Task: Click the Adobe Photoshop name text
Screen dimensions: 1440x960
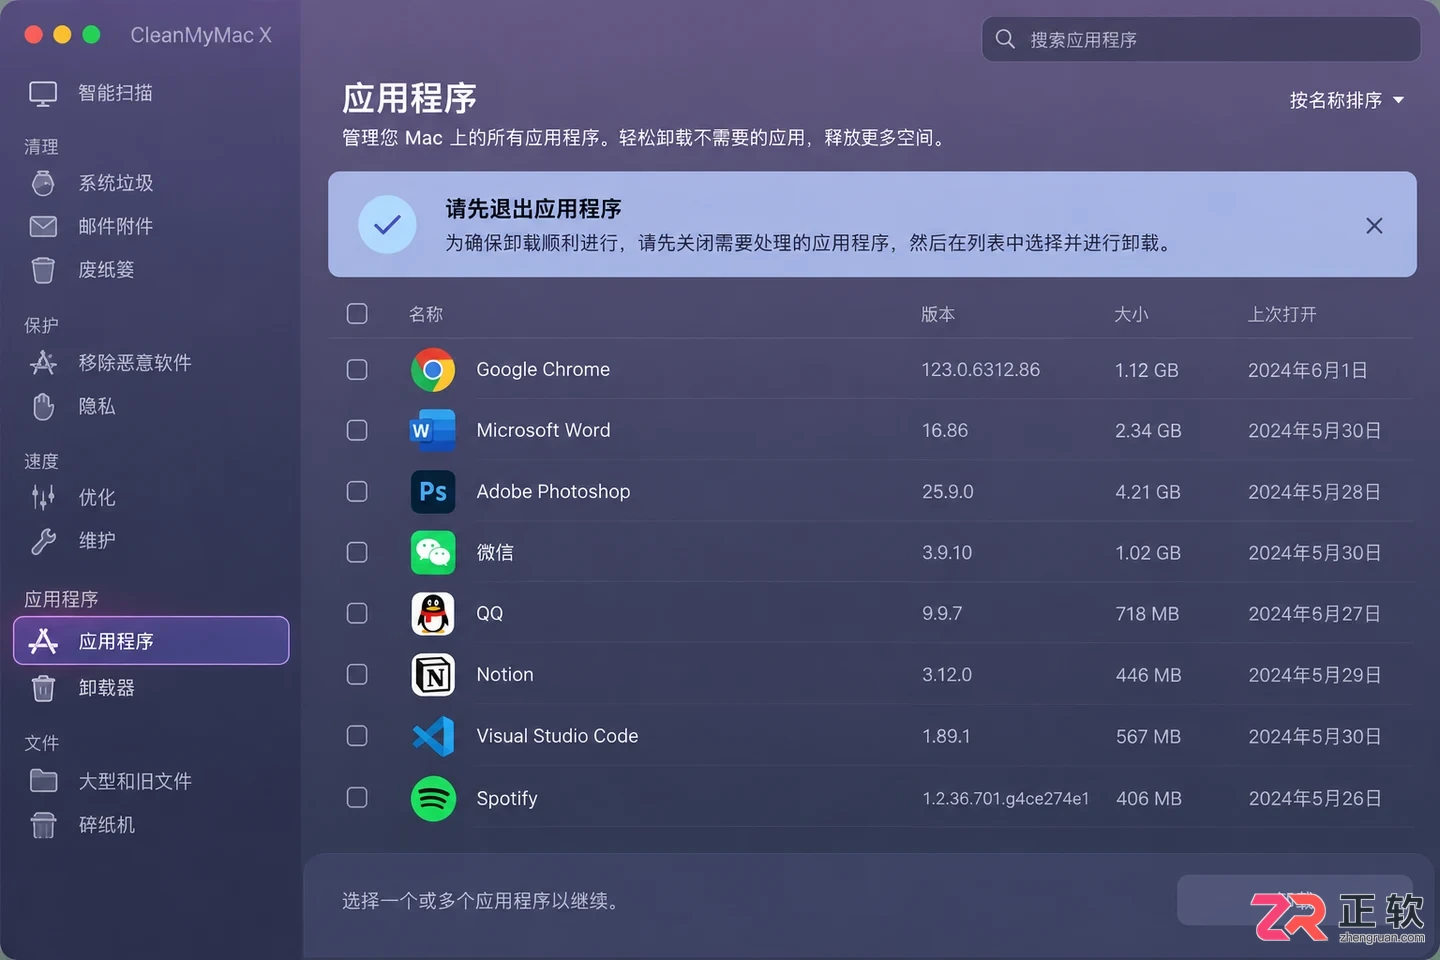Action: pos(553,492)
